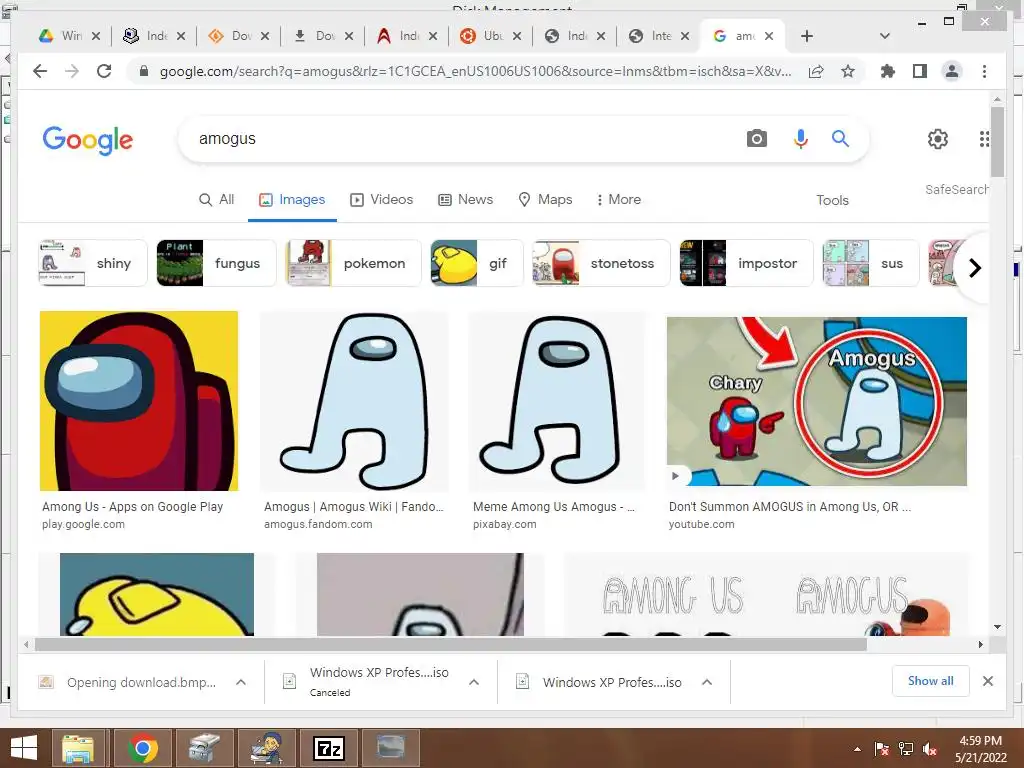Viewport: 1024px width, 768px height.
Task: Close the active Google amogus tab
Action: [x=769, y=36]
